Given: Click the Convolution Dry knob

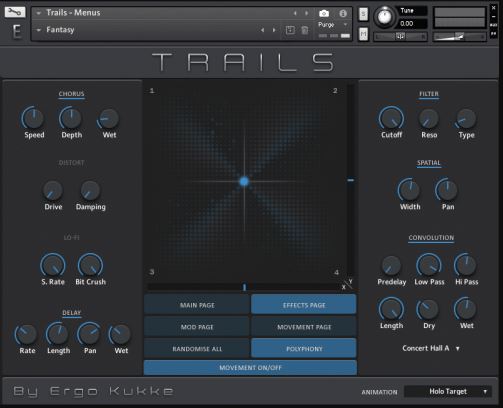Looking at the screenshot, I should tap(428, 309).
